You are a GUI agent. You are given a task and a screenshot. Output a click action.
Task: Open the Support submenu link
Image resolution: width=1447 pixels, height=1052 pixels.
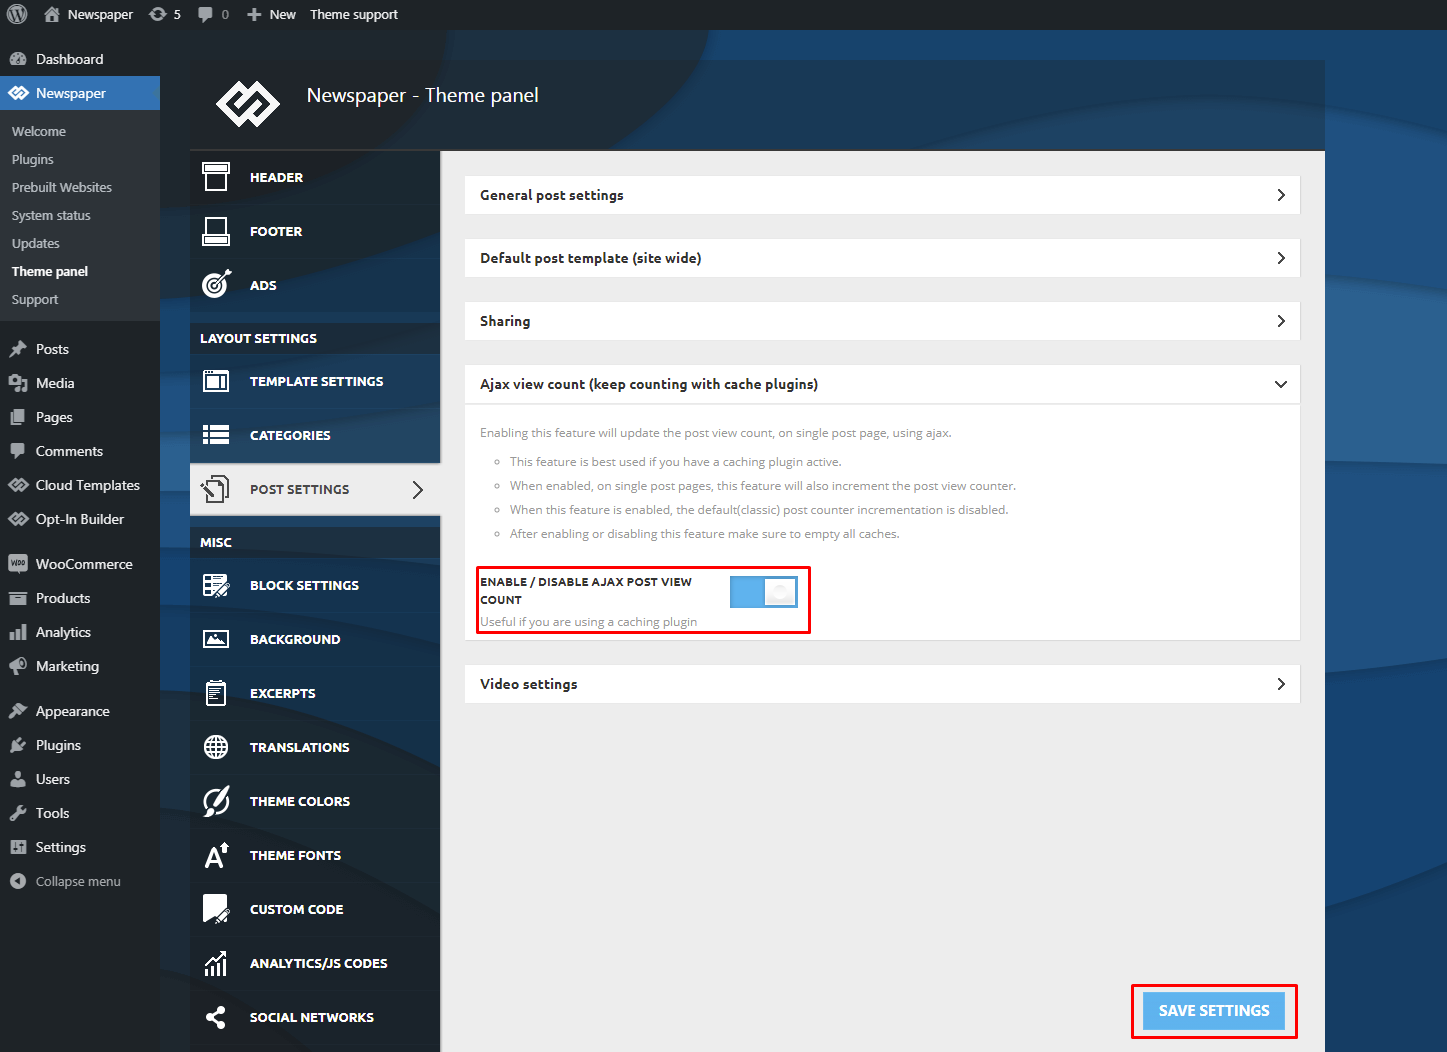(35, 299)
